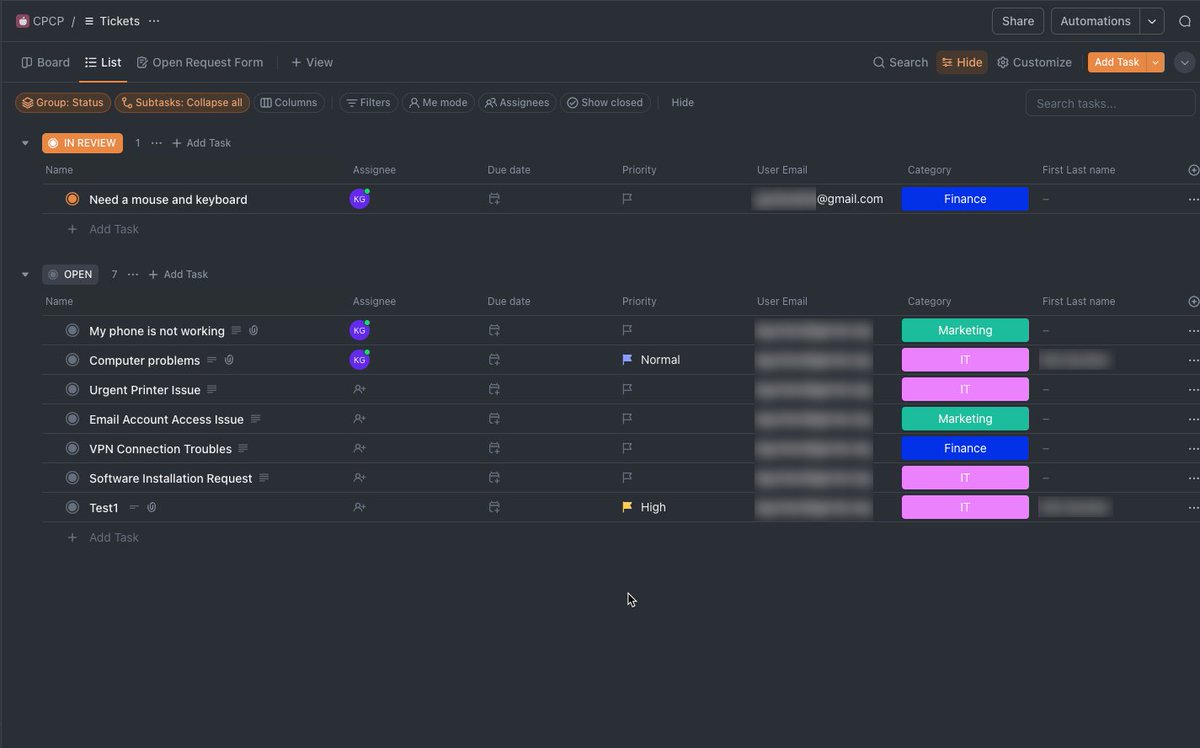Click the assign person icon for VPN Connection Troubles
Image resolution: width=1200 pixels, height=748 pixels.
(360, 448)
